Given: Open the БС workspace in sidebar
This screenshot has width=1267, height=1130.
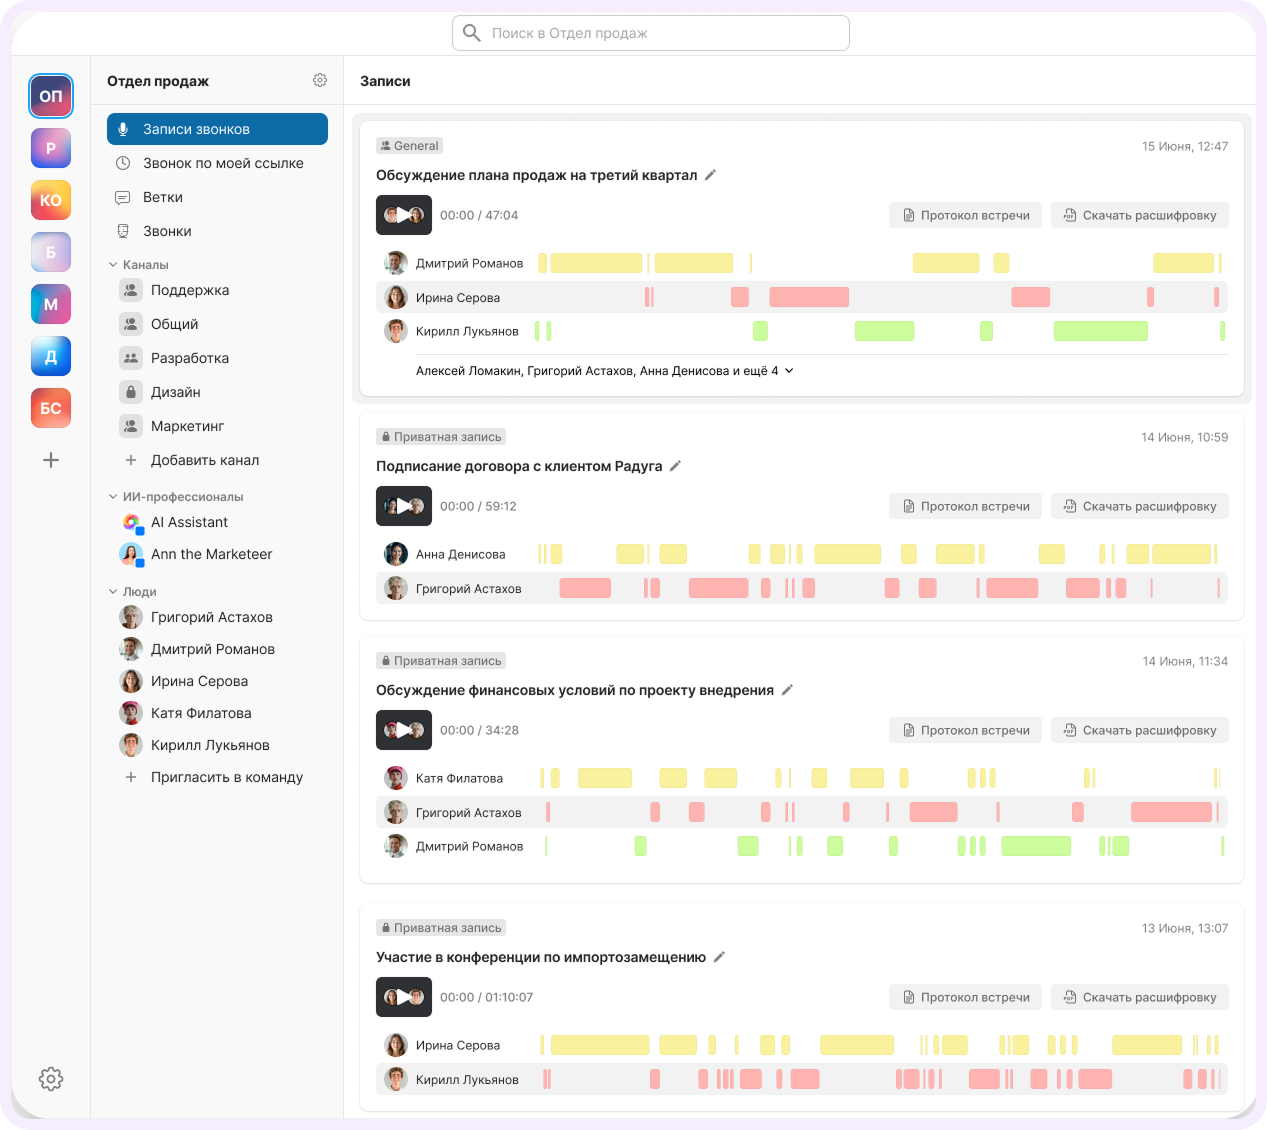Looking at the screenshot, I should coord(51,408).
